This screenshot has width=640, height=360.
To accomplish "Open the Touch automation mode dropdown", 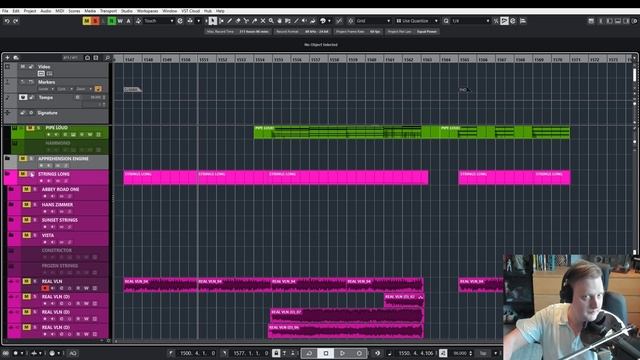I will pos(159,21).
